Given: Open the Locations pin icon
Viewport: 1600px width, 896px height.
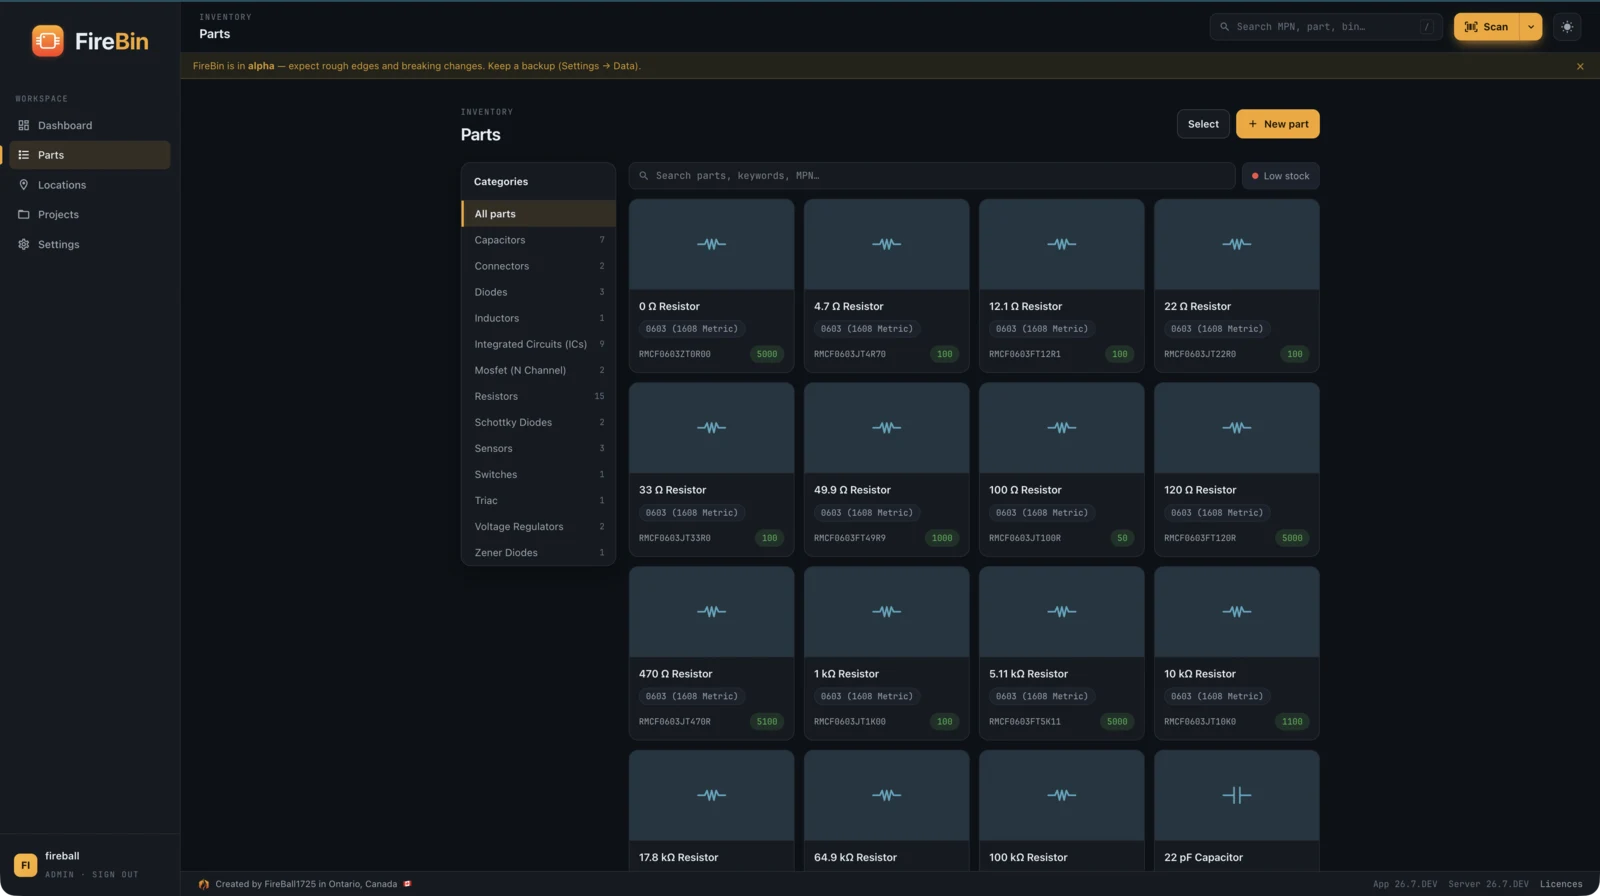Looking at the screenshot, I should 24,185.
